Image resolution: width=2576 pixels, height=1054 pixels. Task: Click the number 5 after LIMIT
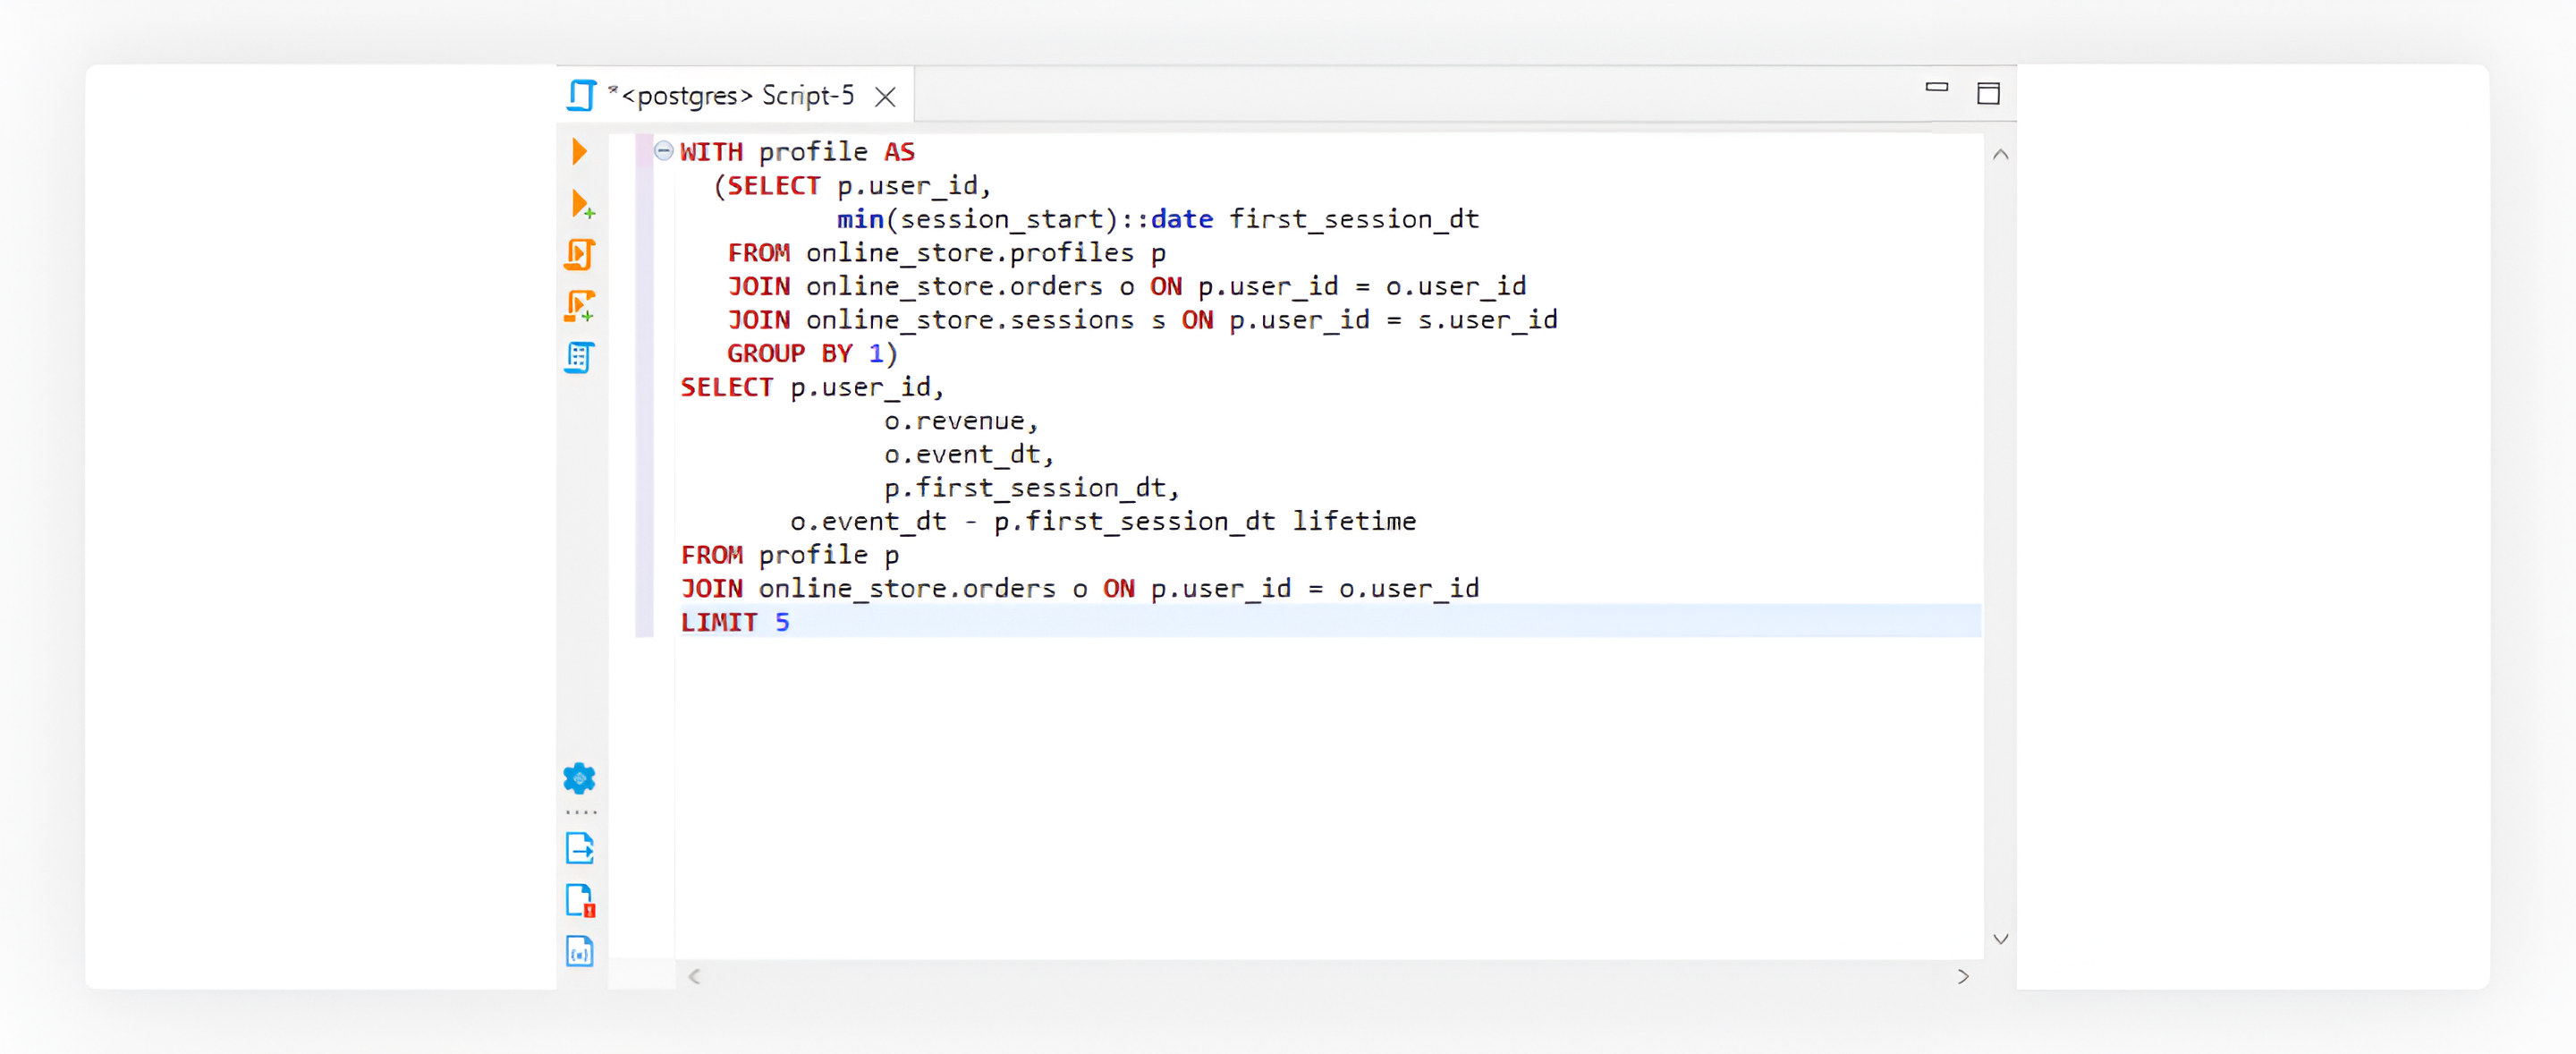point(782,622)
